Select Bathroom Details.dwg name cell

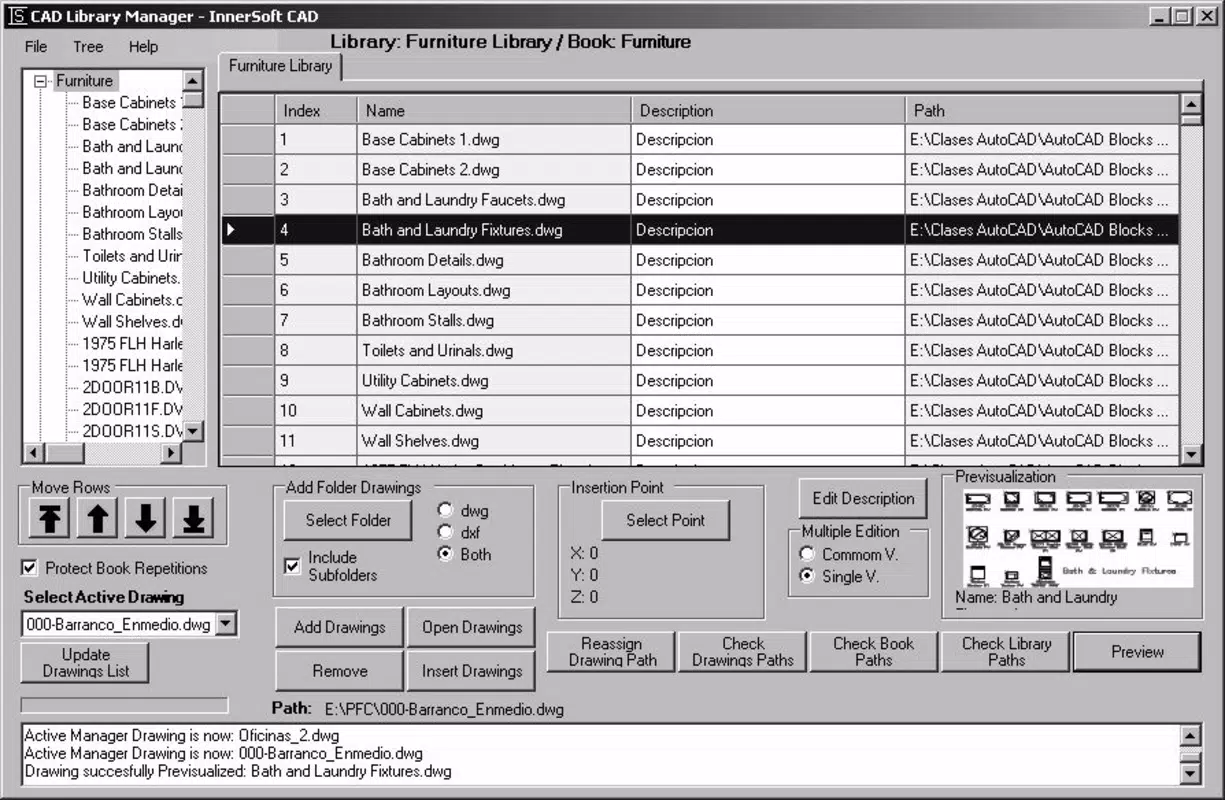coord(494,260)
